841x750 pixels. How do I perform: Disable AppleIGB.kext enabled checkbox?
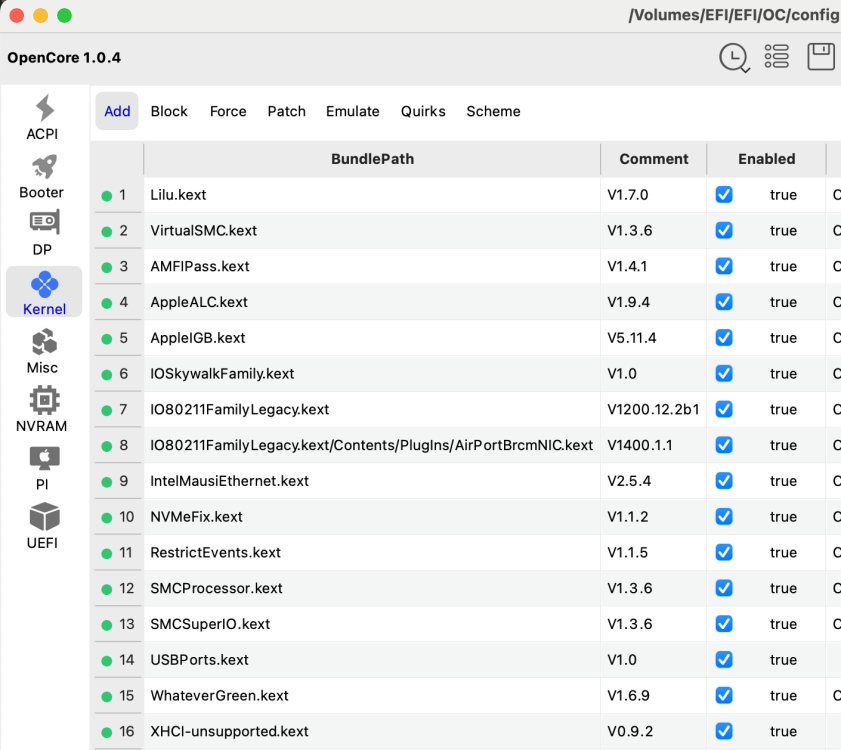click(724, 337)
